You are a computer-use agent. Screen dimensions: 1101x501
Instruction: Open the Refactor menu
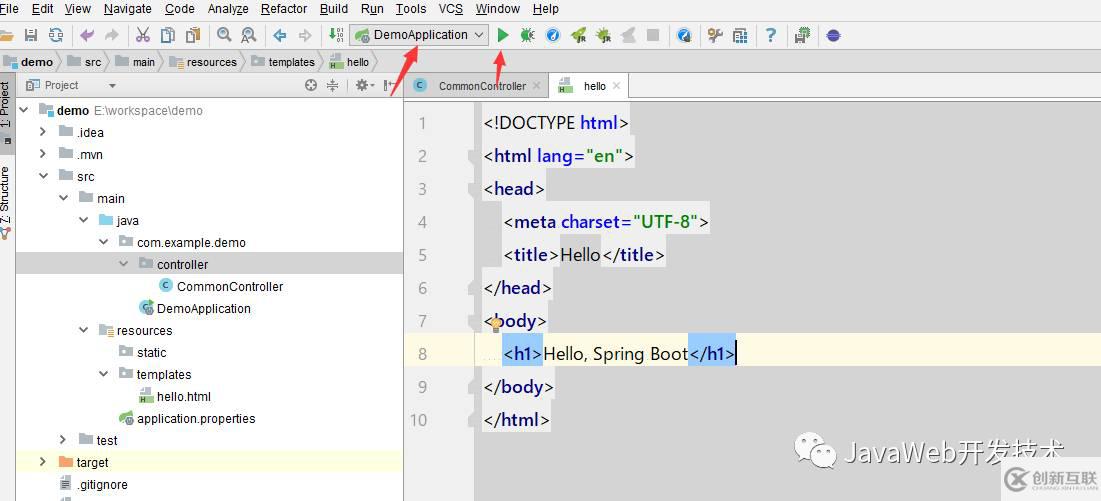tap(284, 9)
